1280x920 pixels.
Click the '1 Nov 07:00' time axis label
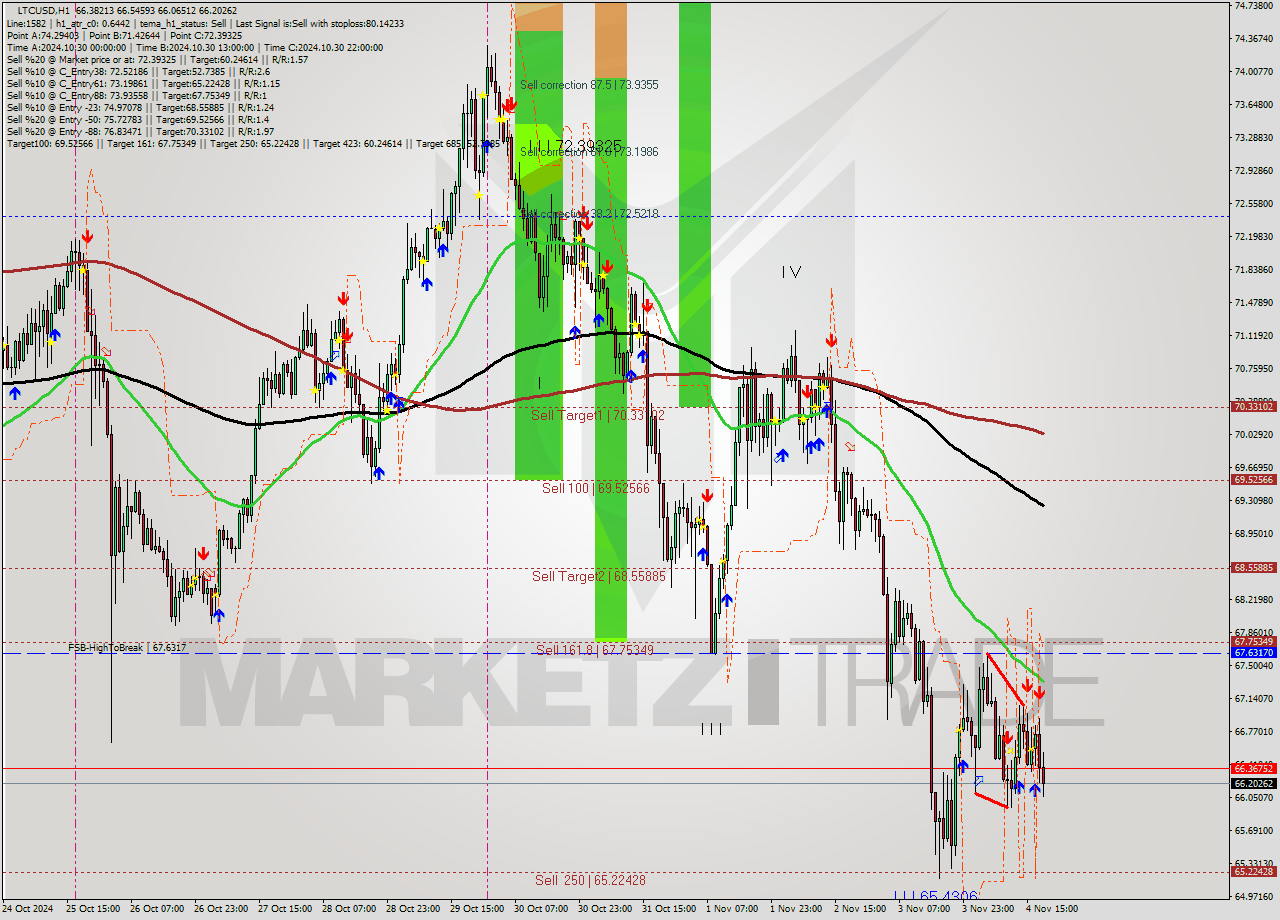[732, 909]
